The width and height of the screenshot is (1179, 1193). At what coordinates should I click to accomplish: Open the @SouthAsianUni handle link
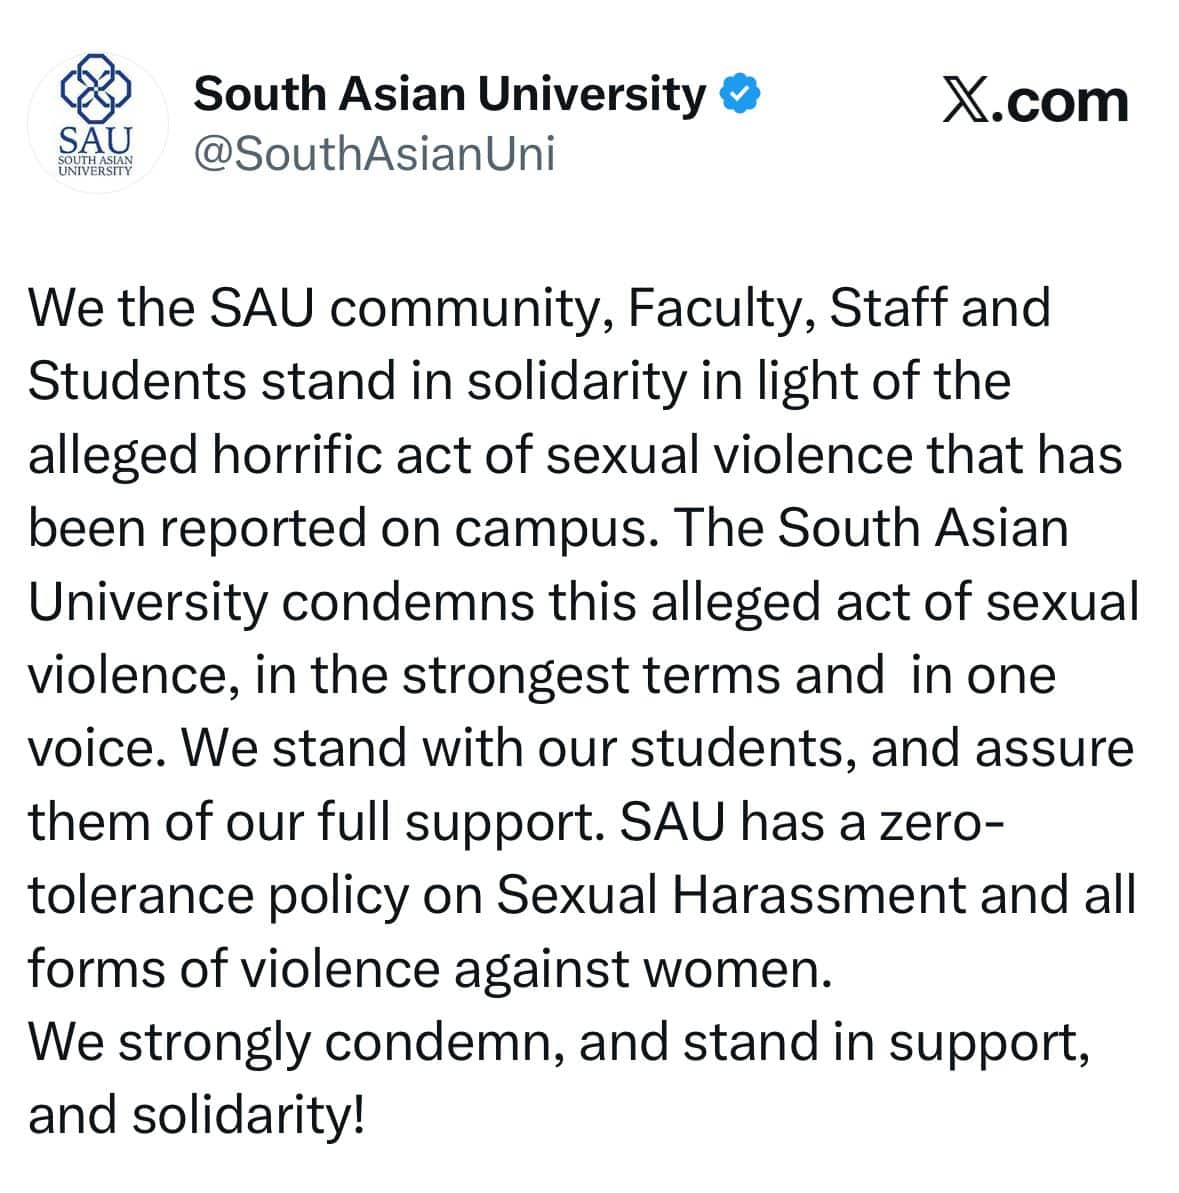[374, 154]
